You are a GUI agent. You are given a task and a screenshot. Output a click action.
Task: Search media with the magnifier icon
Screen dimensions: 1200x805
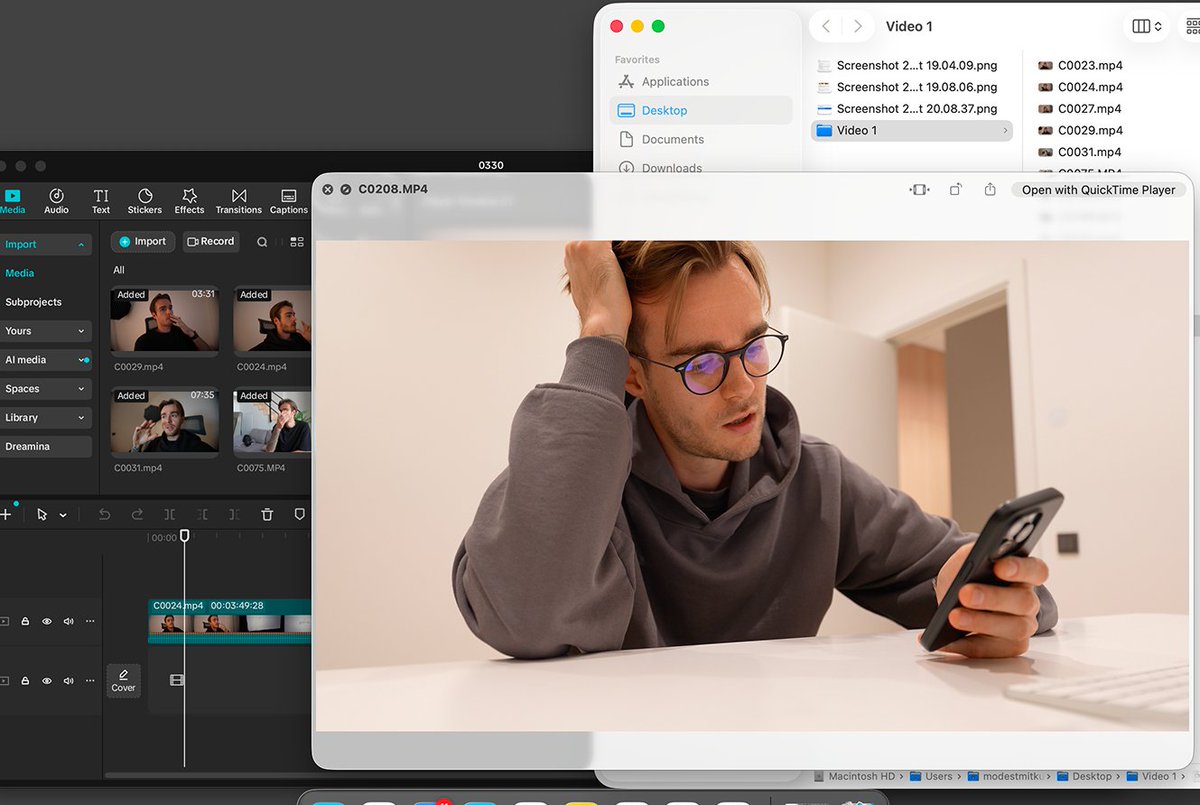pyautogui.click(x=262, y=242)
